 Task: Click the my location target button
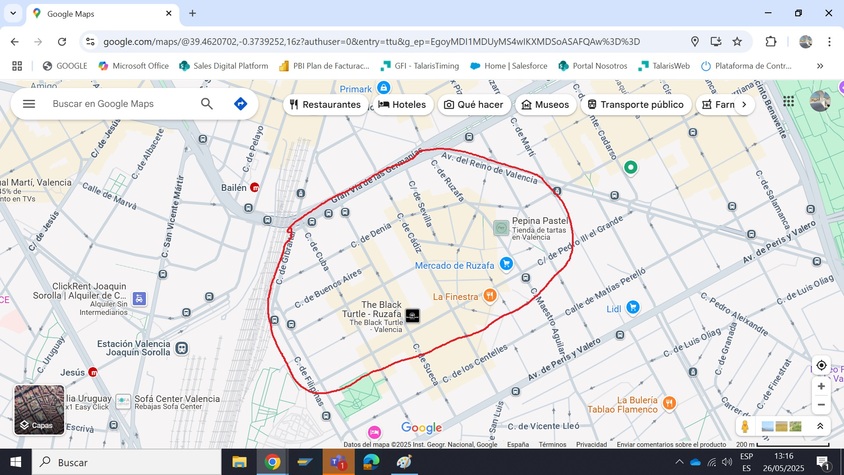tap(821, 365)
